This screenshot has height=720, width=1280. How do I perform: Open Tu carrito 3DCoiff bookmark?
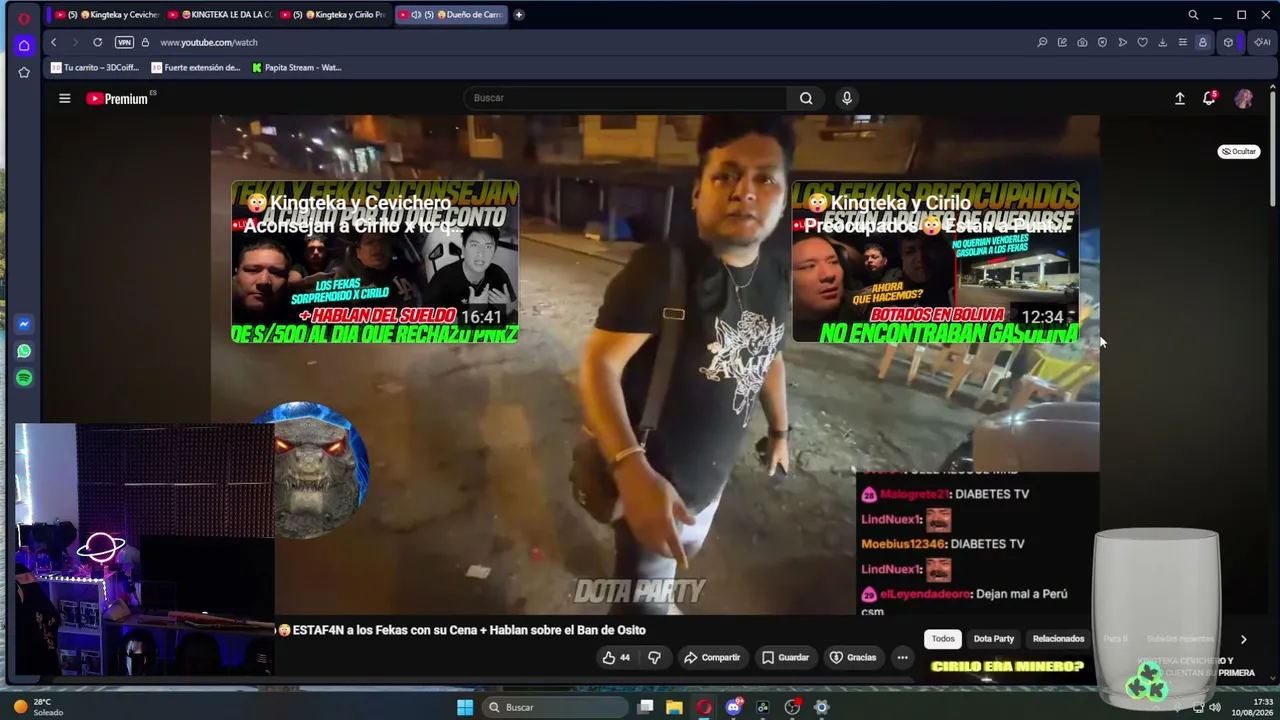[x=95, y=68]
